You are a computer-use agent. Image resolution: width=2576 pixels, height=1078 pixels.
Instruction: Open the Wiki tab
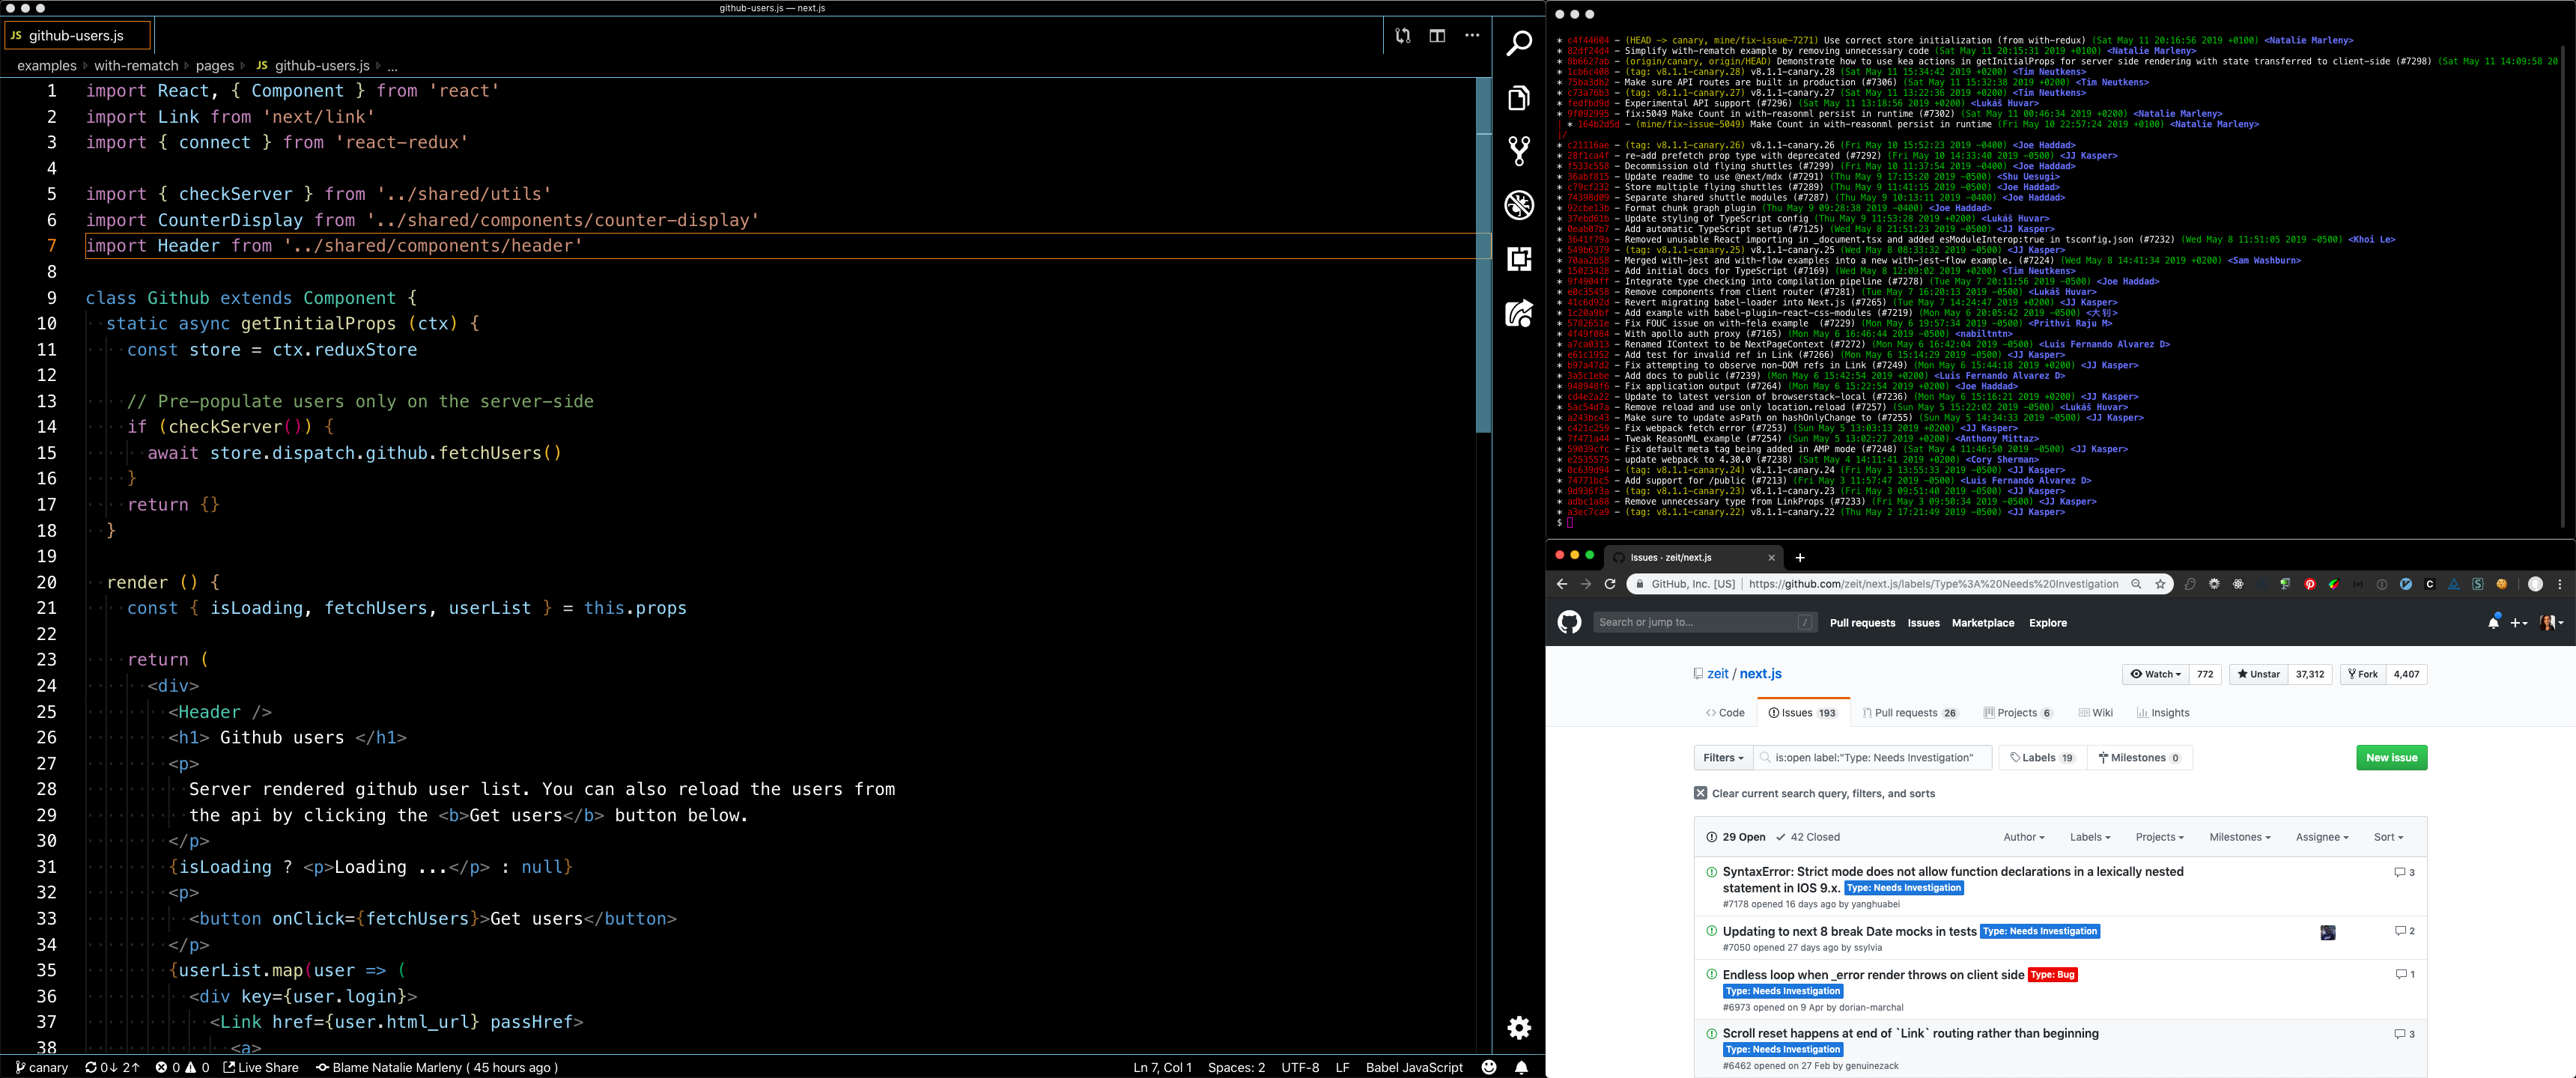(2096, 713)
